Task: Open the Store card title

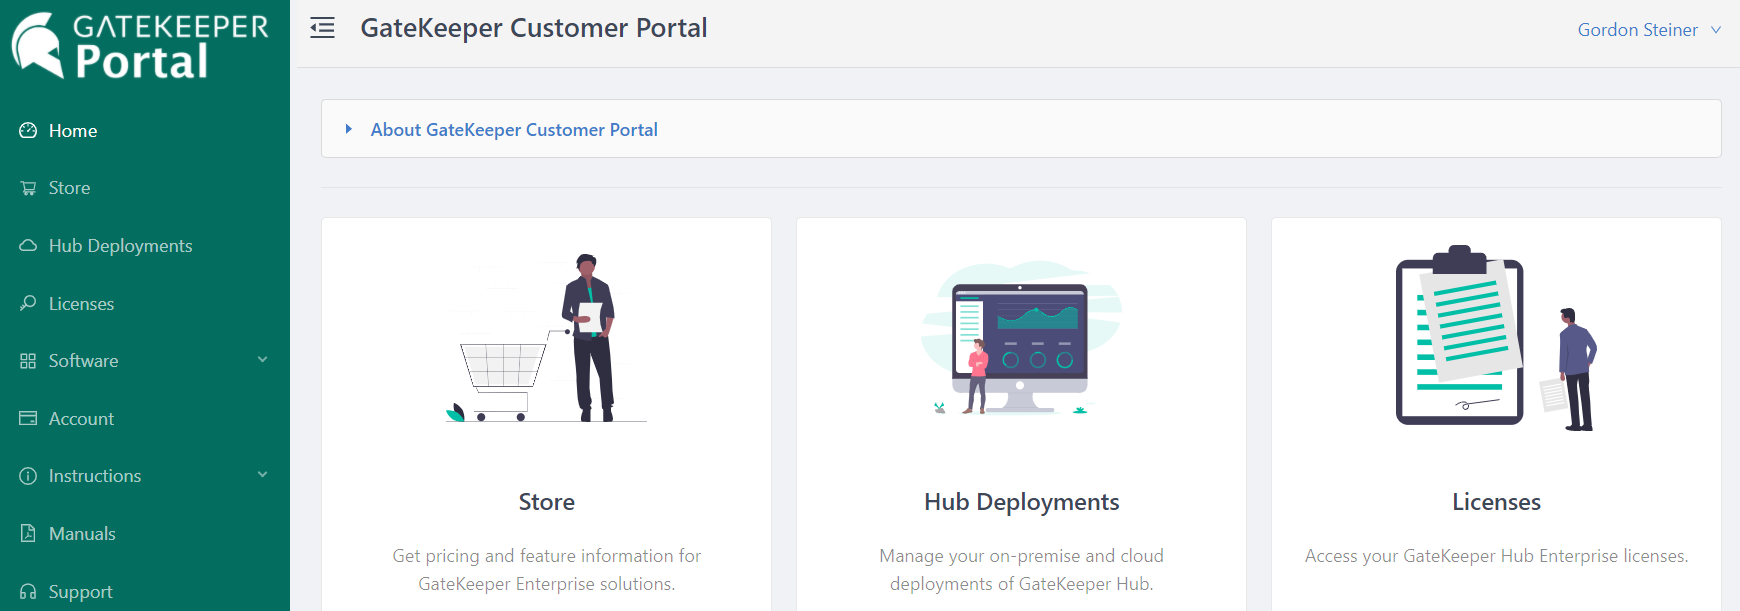Action: (546, 502)
